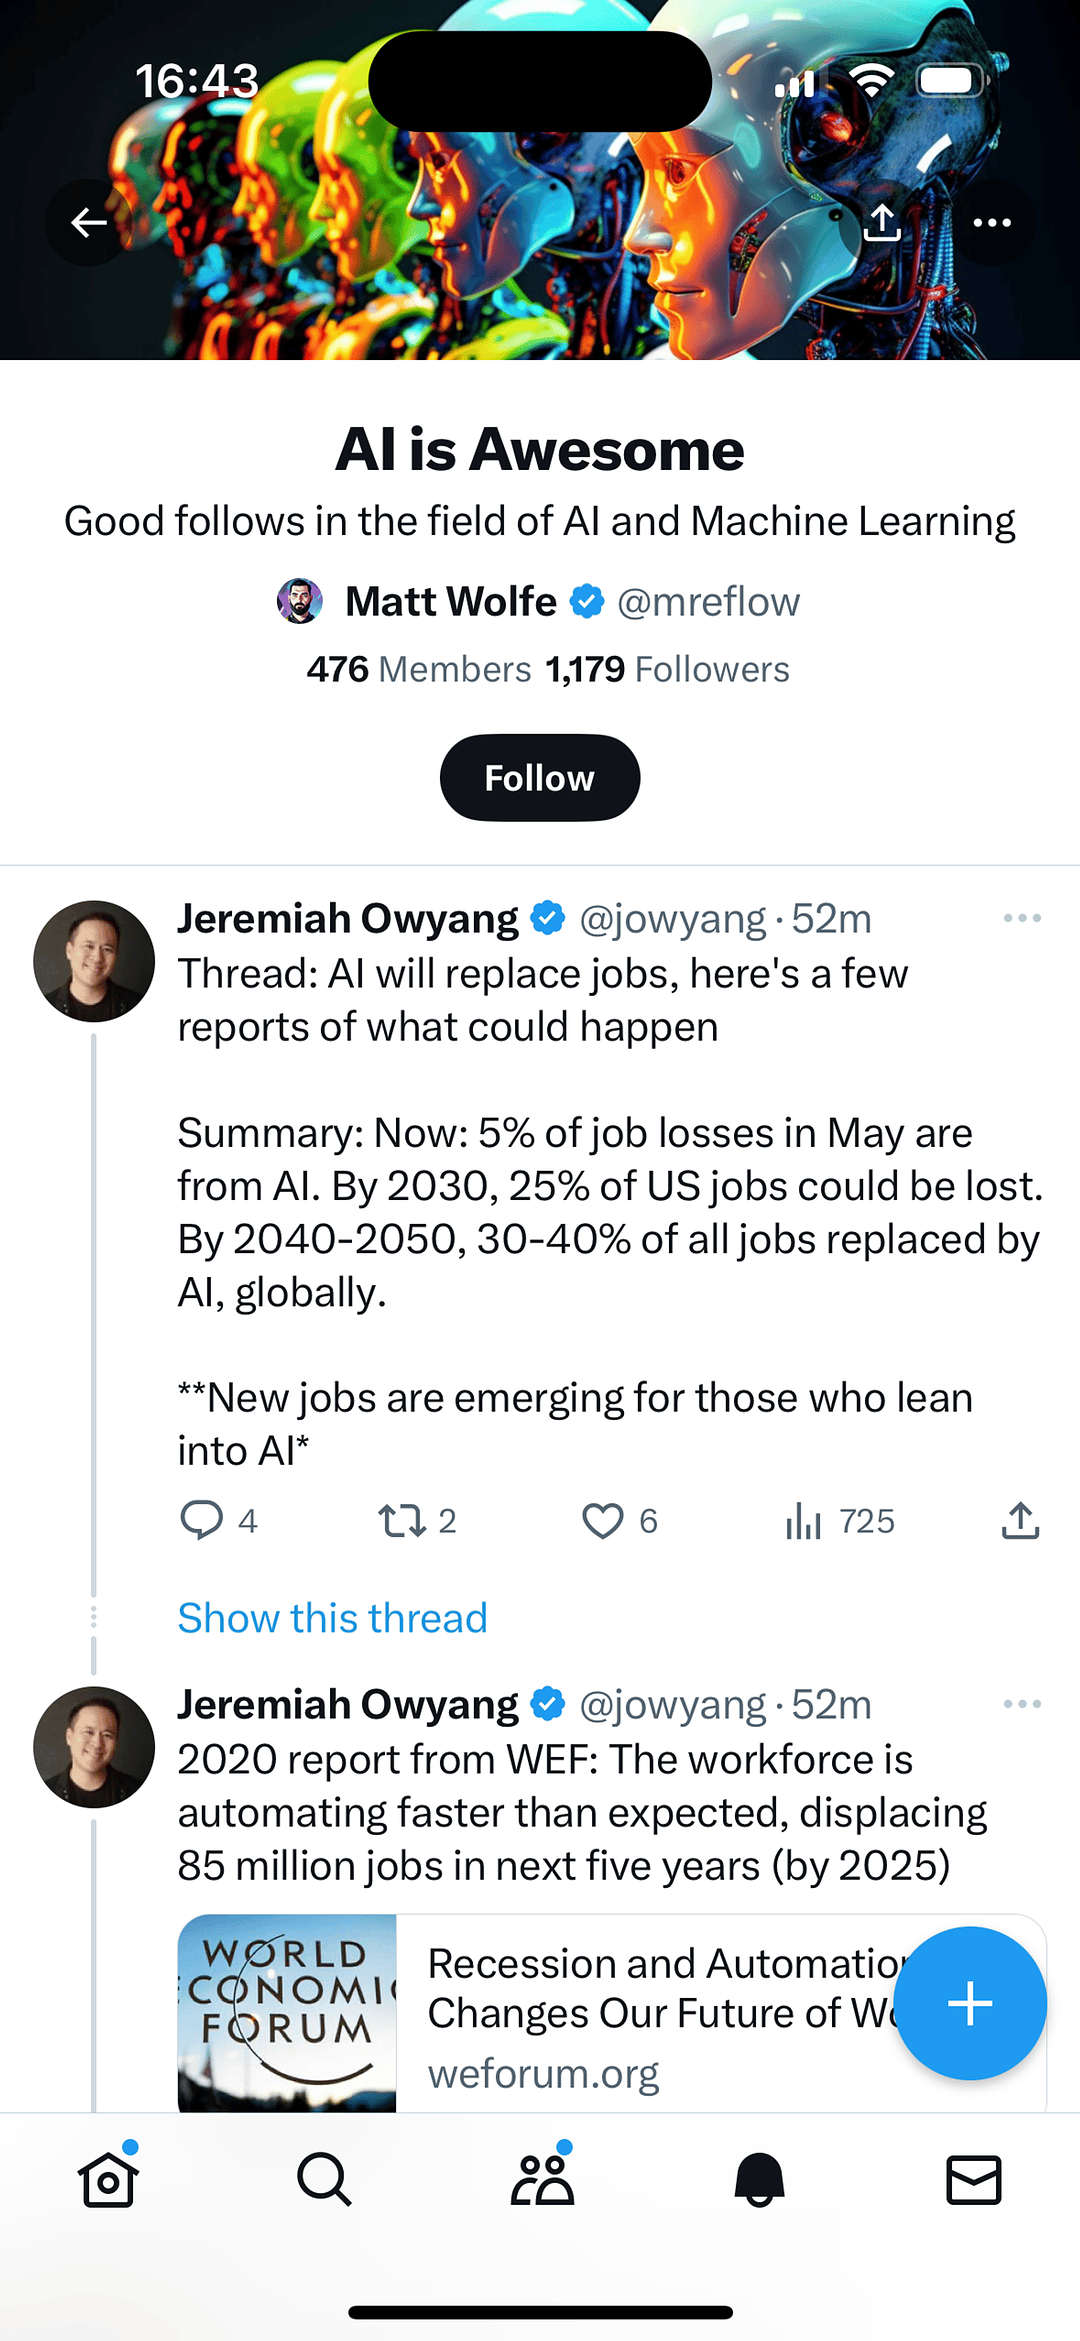Image resolution: width=1080 pixels, height=2341 pixels.
Task: Open more options on first tweet
Action: (1022, 918)
